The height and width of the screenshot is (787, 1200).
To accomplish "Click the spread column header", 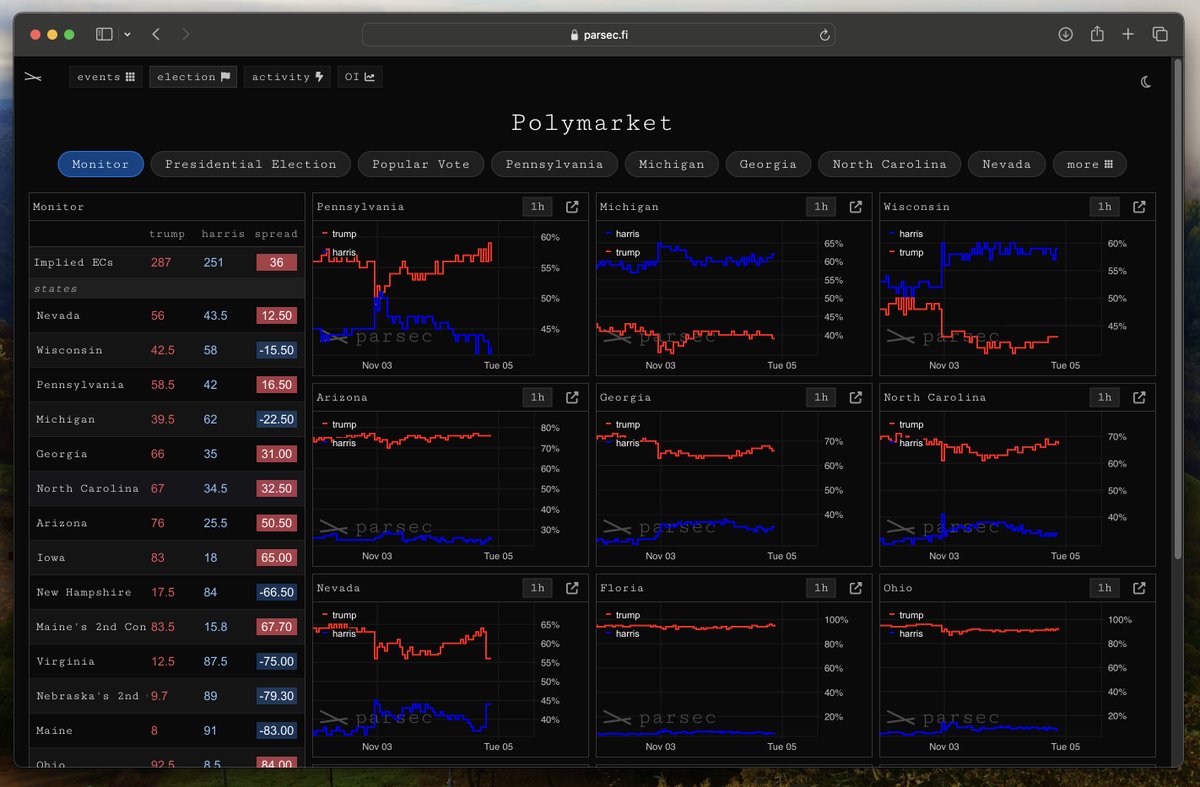I will point(277,234).
